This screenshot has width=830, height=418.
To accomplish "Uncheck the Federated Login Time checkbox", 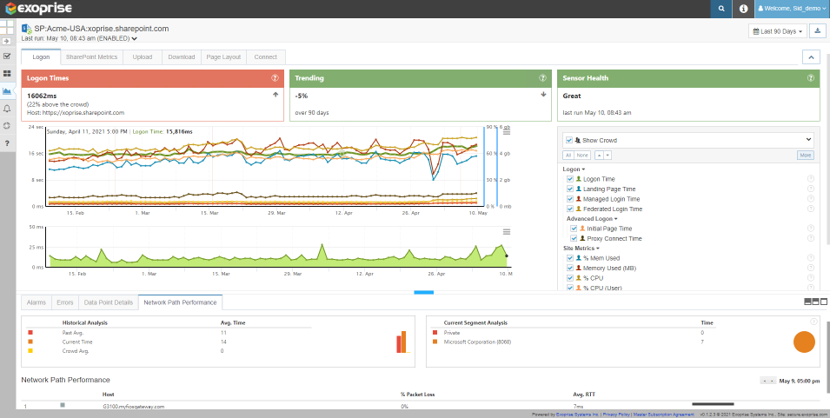I will click(x=570, y=209).
